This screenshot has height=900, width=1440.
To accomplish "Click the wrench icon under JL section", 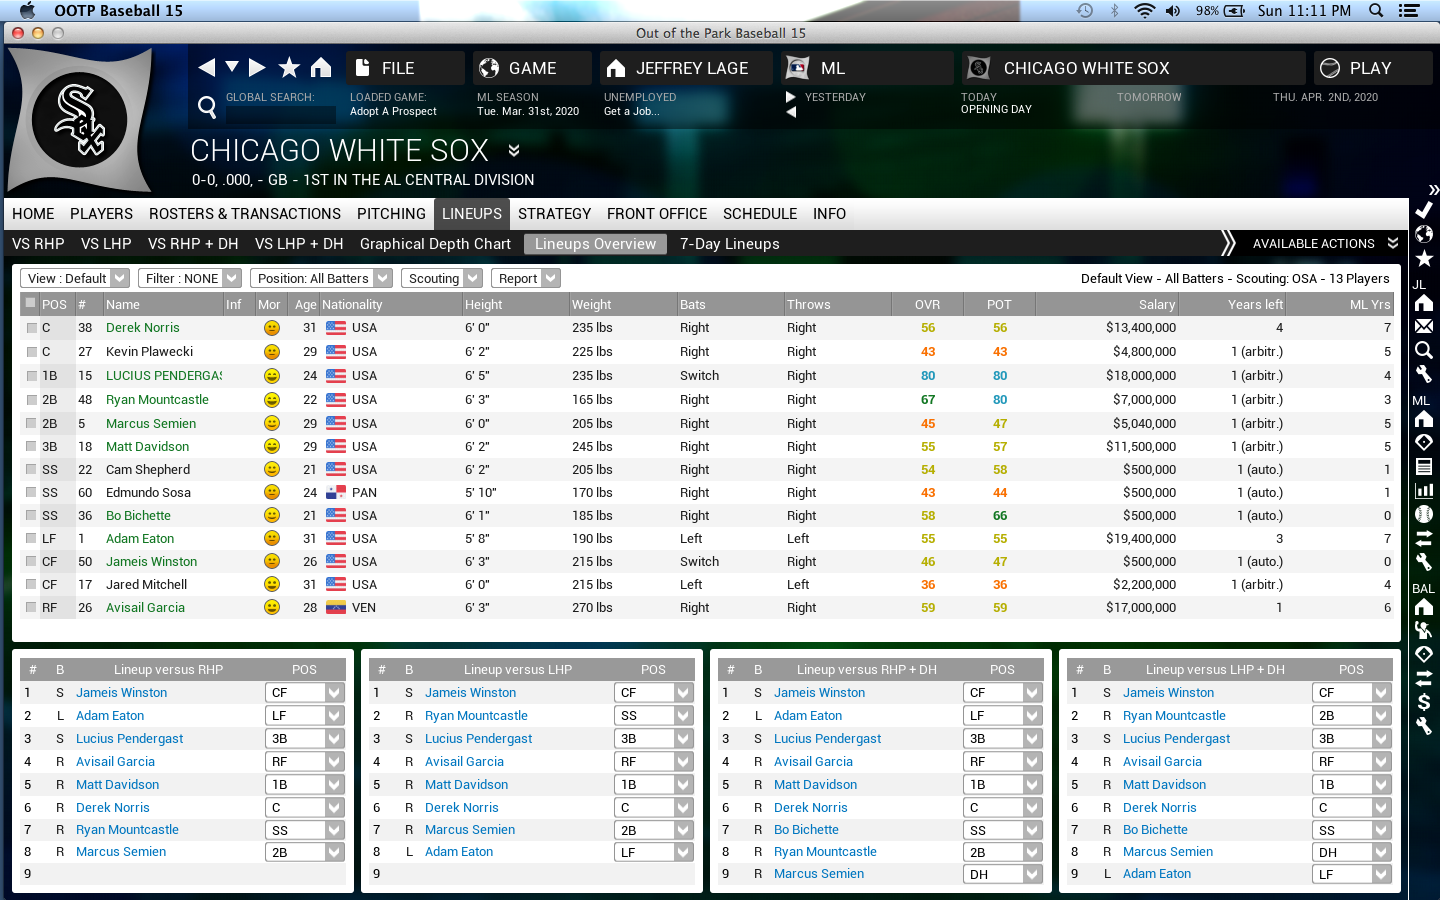I will (x=1424, y=374).
